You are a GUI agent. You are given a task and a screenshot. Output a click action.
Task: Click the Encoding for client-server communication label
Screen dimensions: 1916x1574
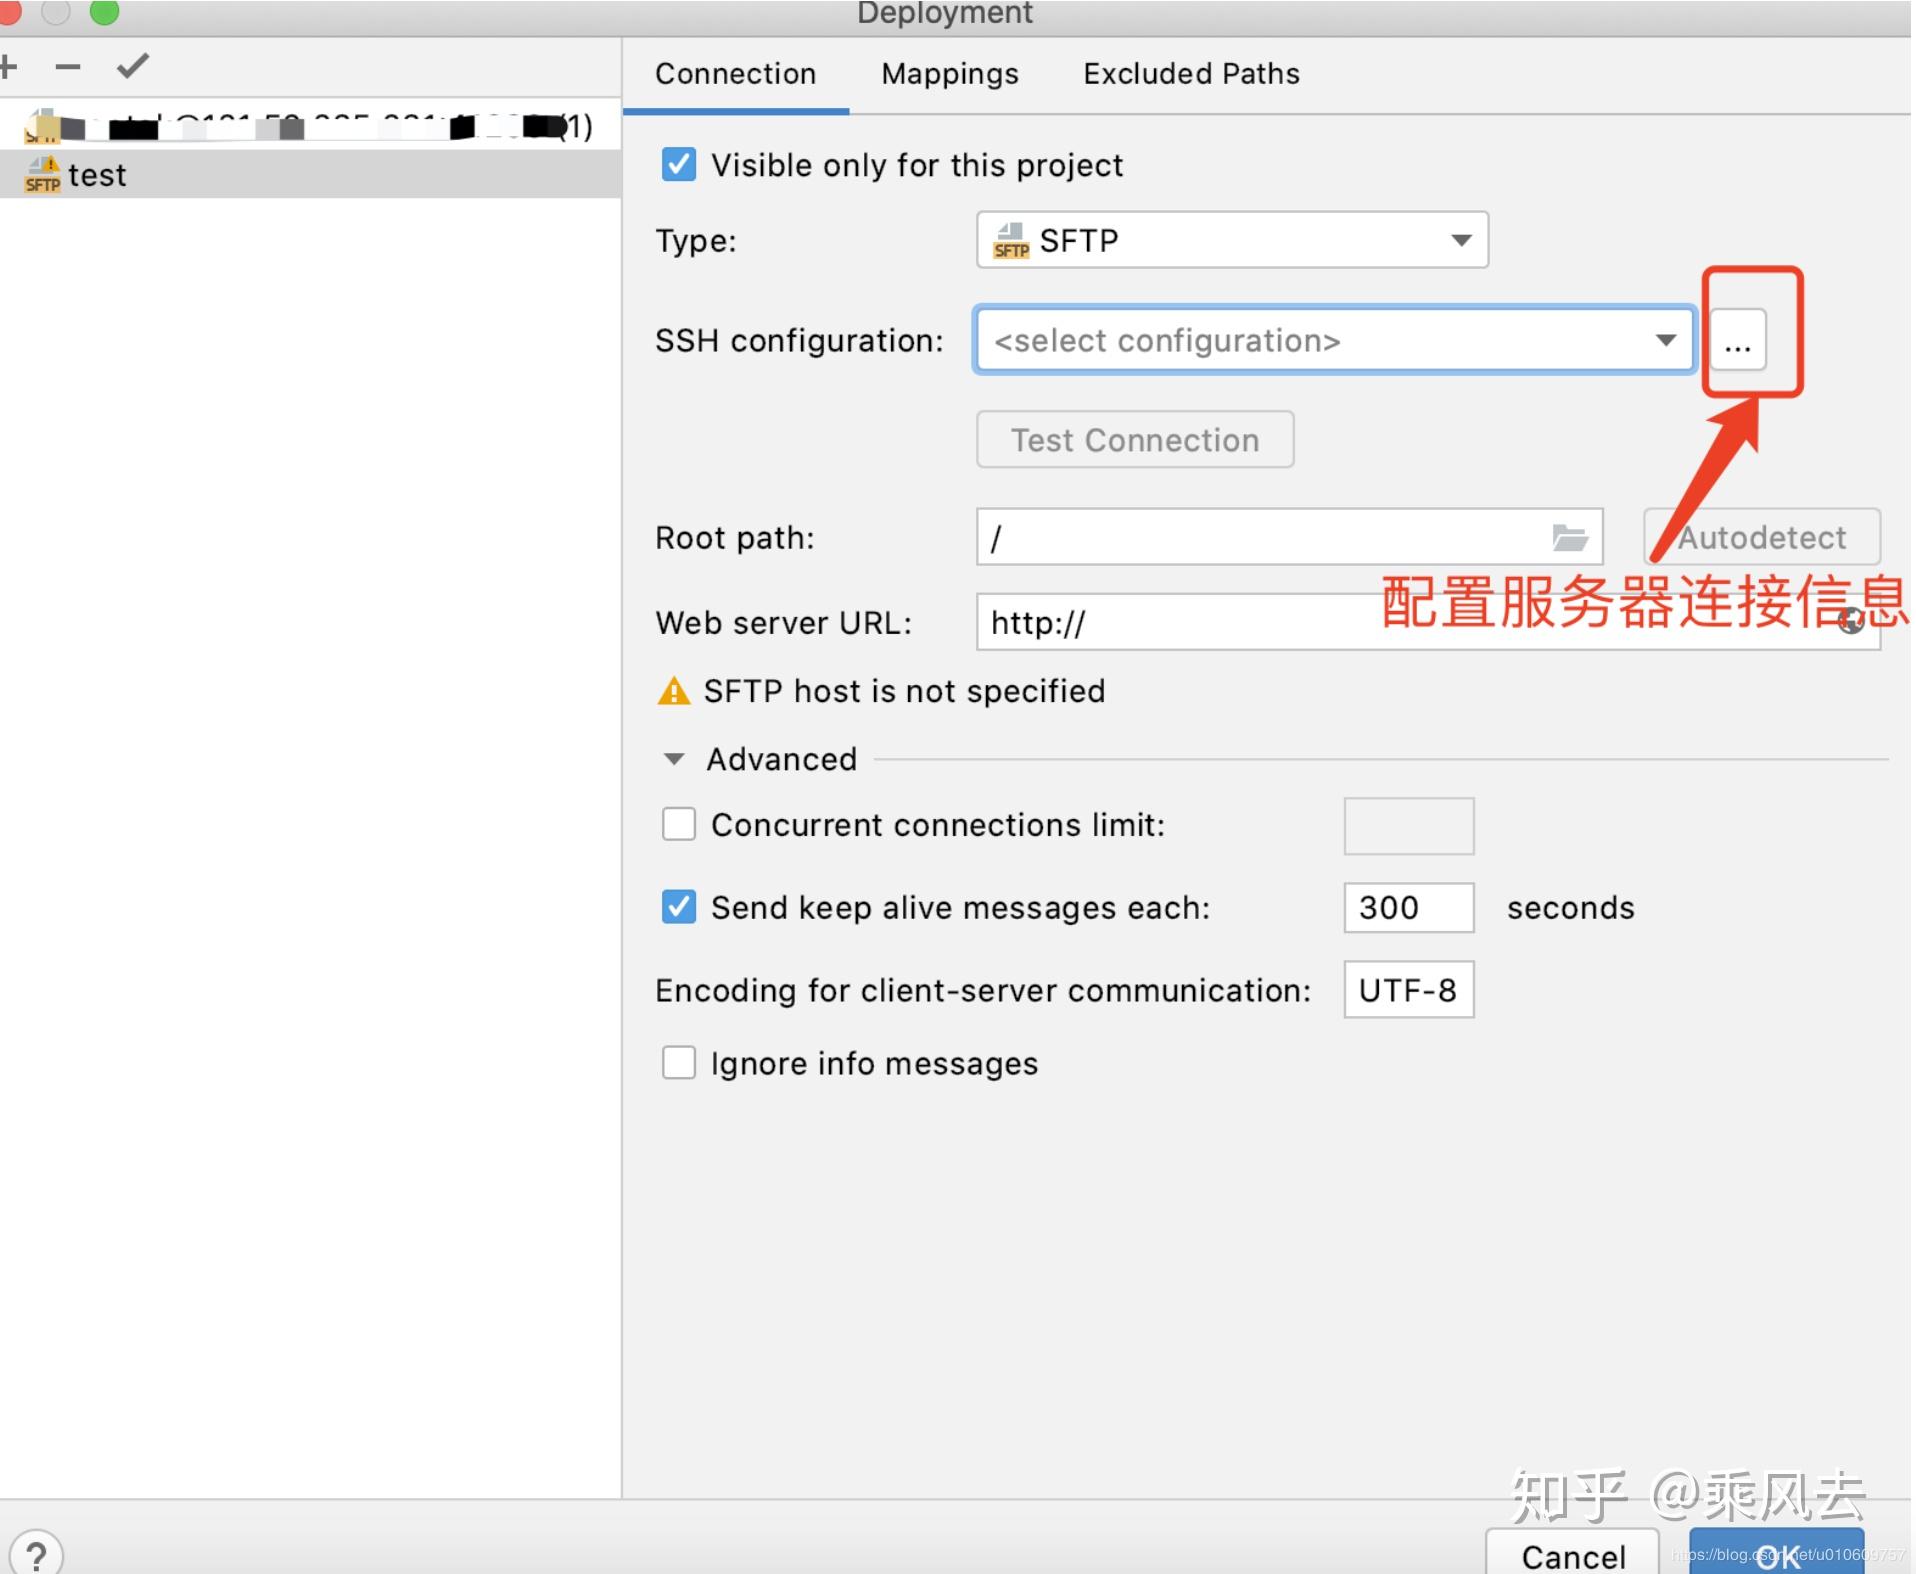[x=983, y=991]
